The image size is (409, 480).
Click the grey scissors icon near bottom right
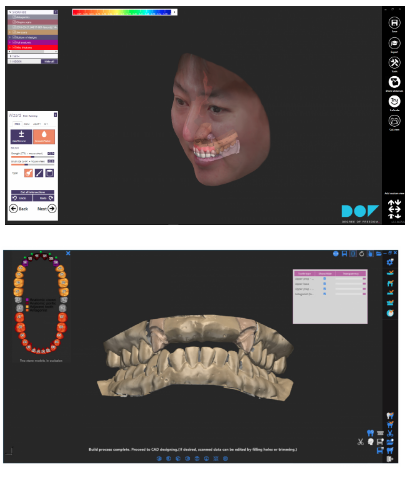point(360,442)
